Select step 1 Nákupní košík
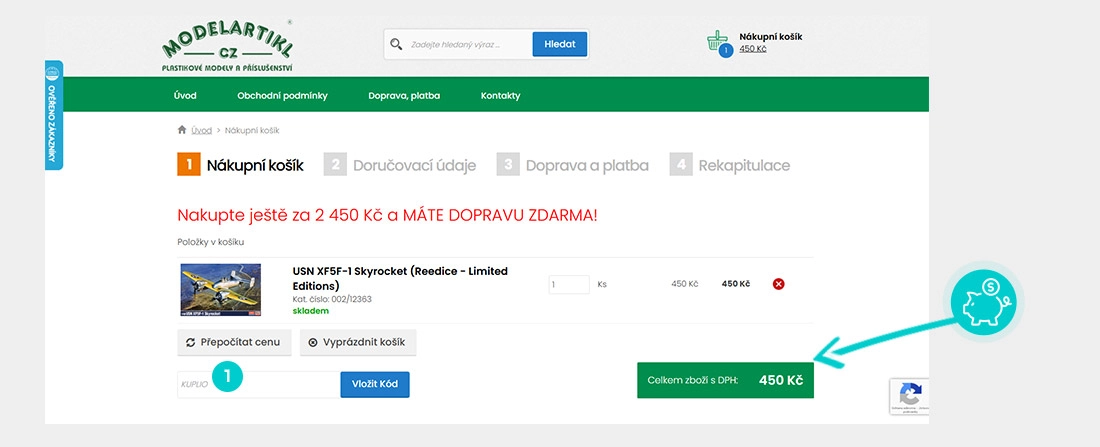Viewport: 1100px width, 447px height. (x=241, y=166)
